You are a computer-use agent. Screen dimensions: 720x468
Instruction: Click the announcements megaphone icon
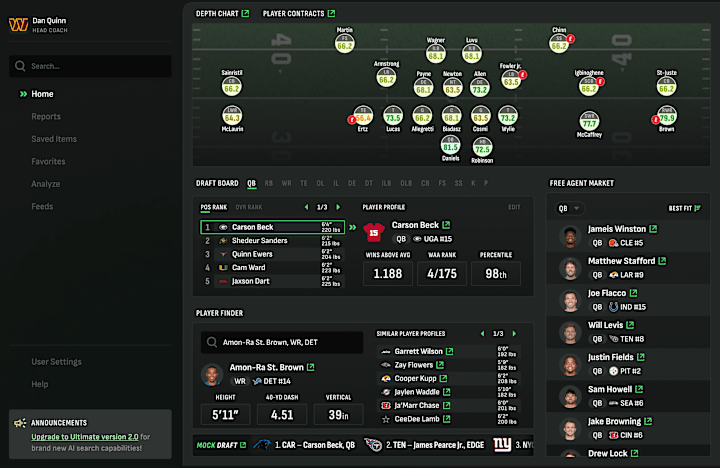20,423
